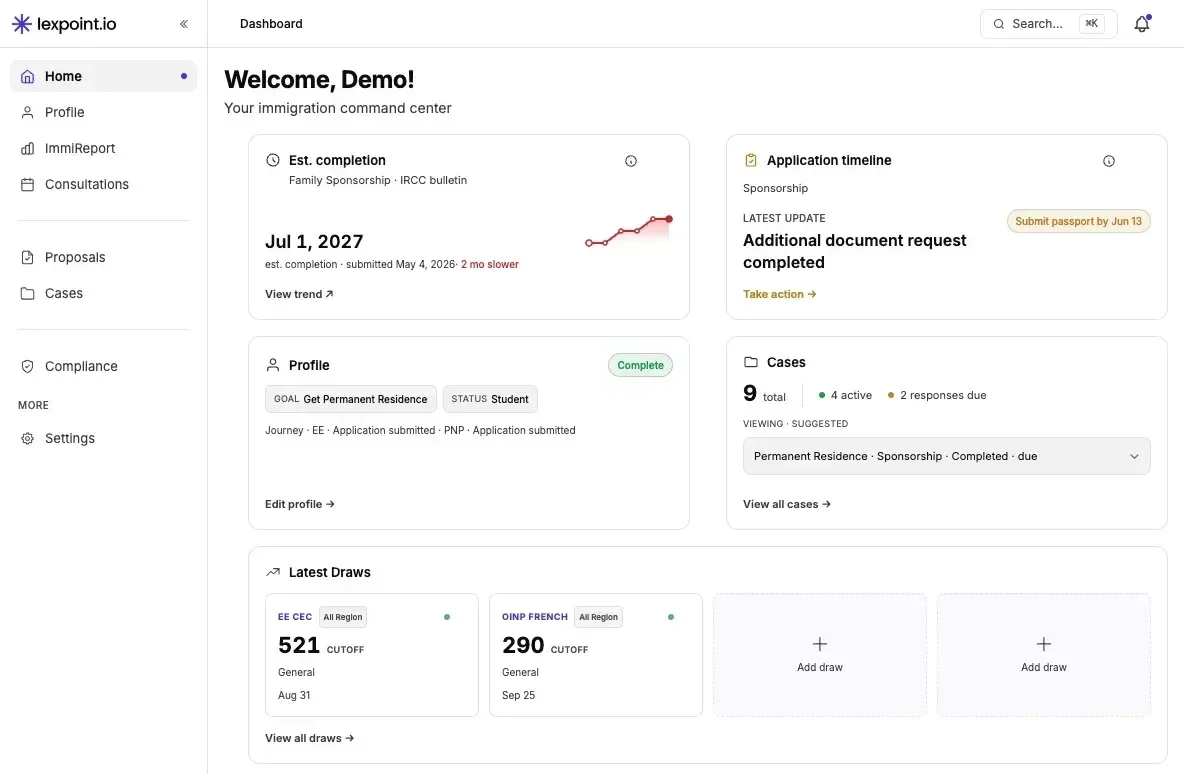Open Proposals from the sidebar

(x=103, y=257)
